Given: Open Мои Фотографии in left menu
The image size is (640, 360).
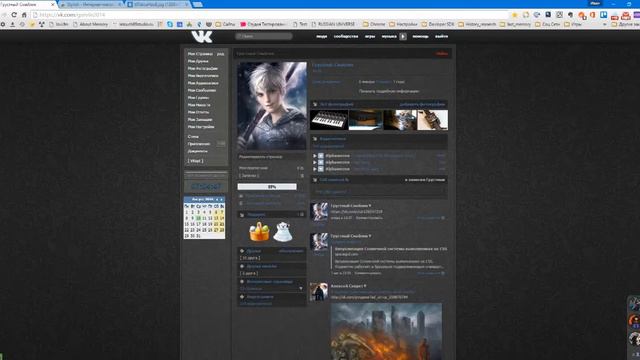Looking at the screenshot, I should [203, 69].
